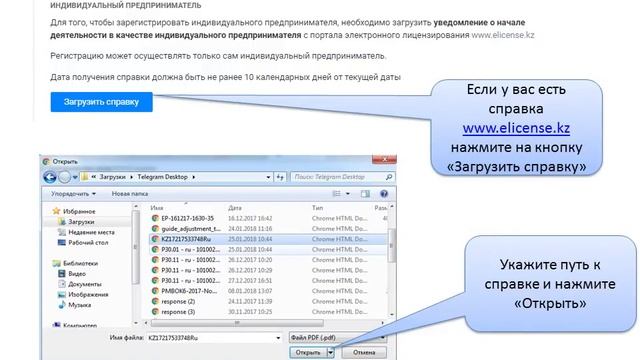Screen dimensions: 640x360
Task: Click Chrome icon of EP-161217-1630-35 file
Action: tap(155, 218)
